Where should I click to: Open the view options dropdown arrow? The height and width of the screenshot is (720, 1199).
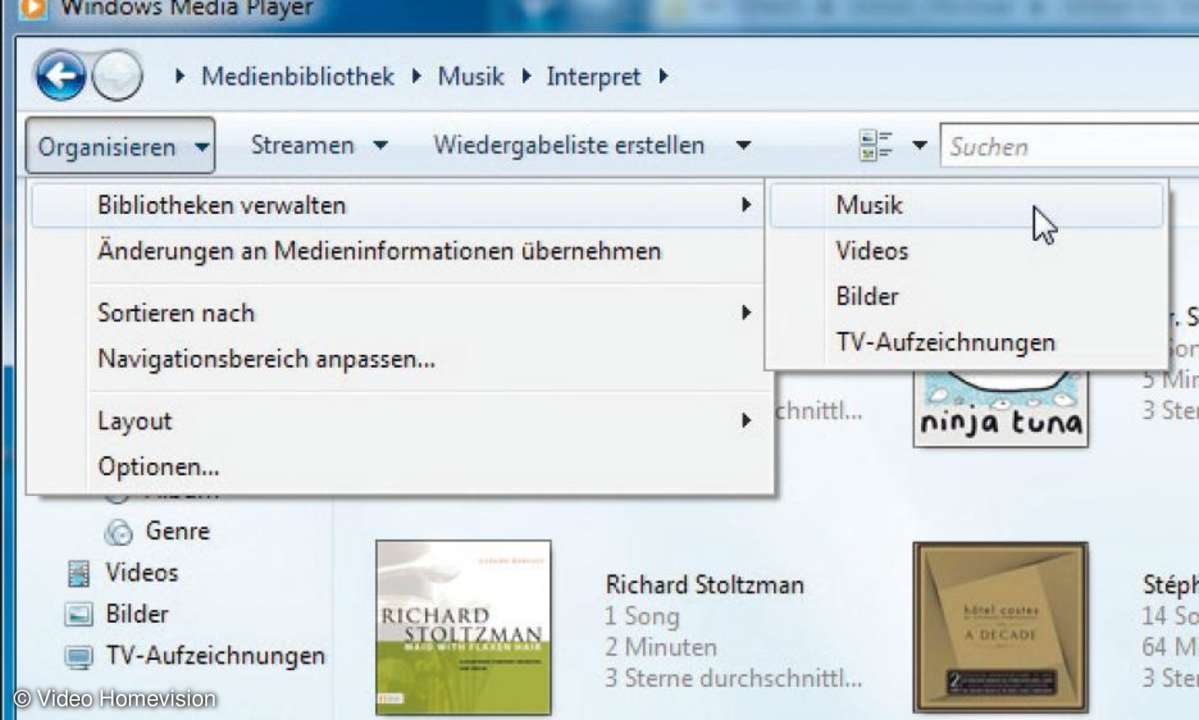click(x=920, y=145)
